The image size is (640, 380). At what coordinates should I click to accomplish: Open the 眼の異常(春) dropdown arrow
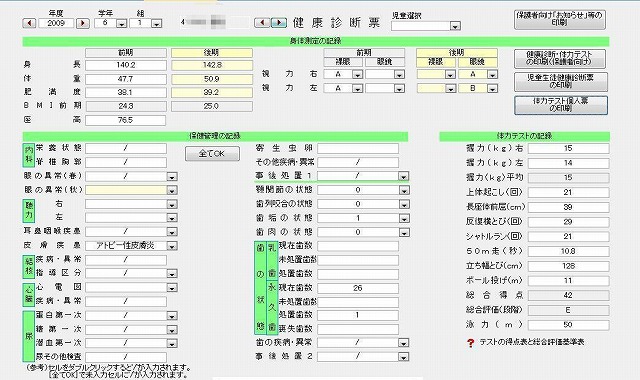click(172, 177)
